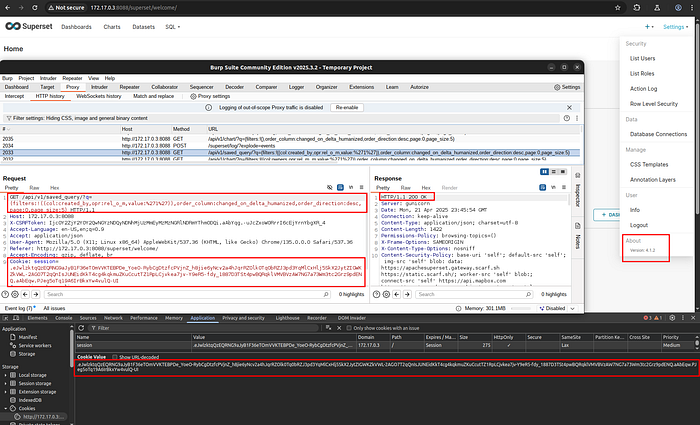Open DevTools Network tab
The image size is (700, 425).
tap(113, 318)
